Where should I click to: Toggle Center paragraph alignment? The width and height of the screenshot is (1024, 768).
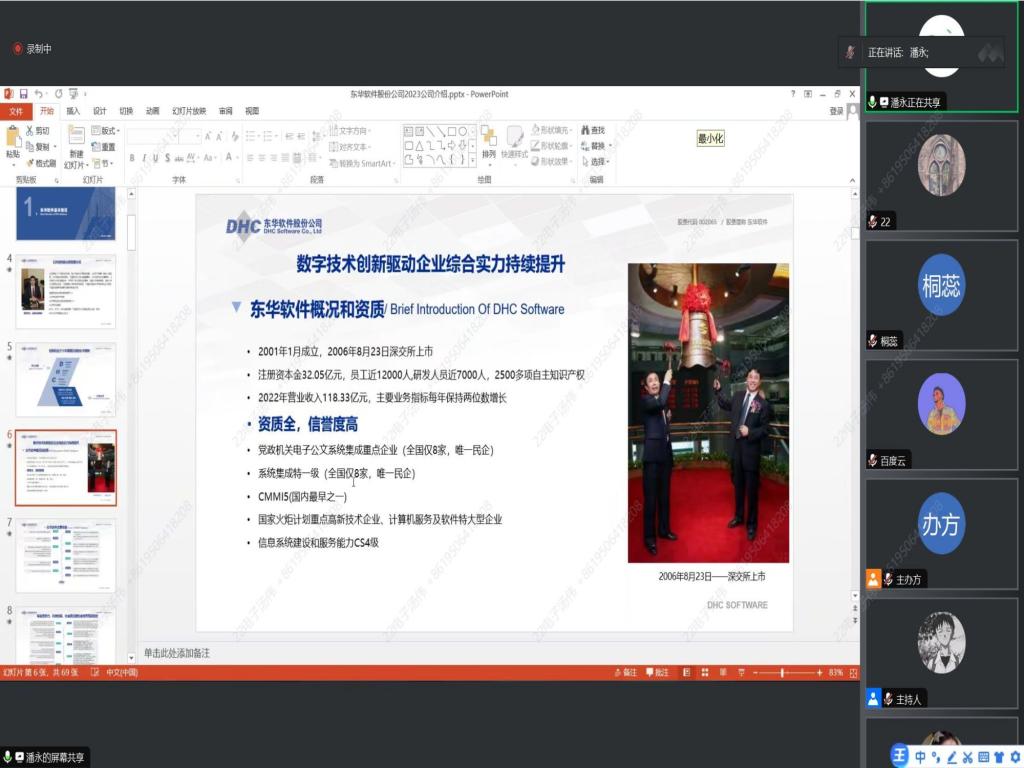262,158
